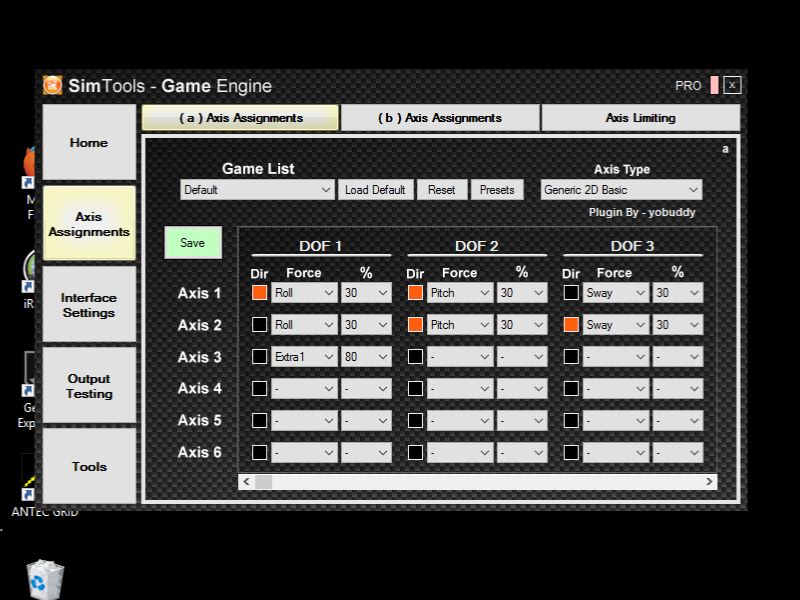Open Axis 1 DOF 3 Sway force dropdown
Viewport: 800px width, 600px height.
(616, 293)
